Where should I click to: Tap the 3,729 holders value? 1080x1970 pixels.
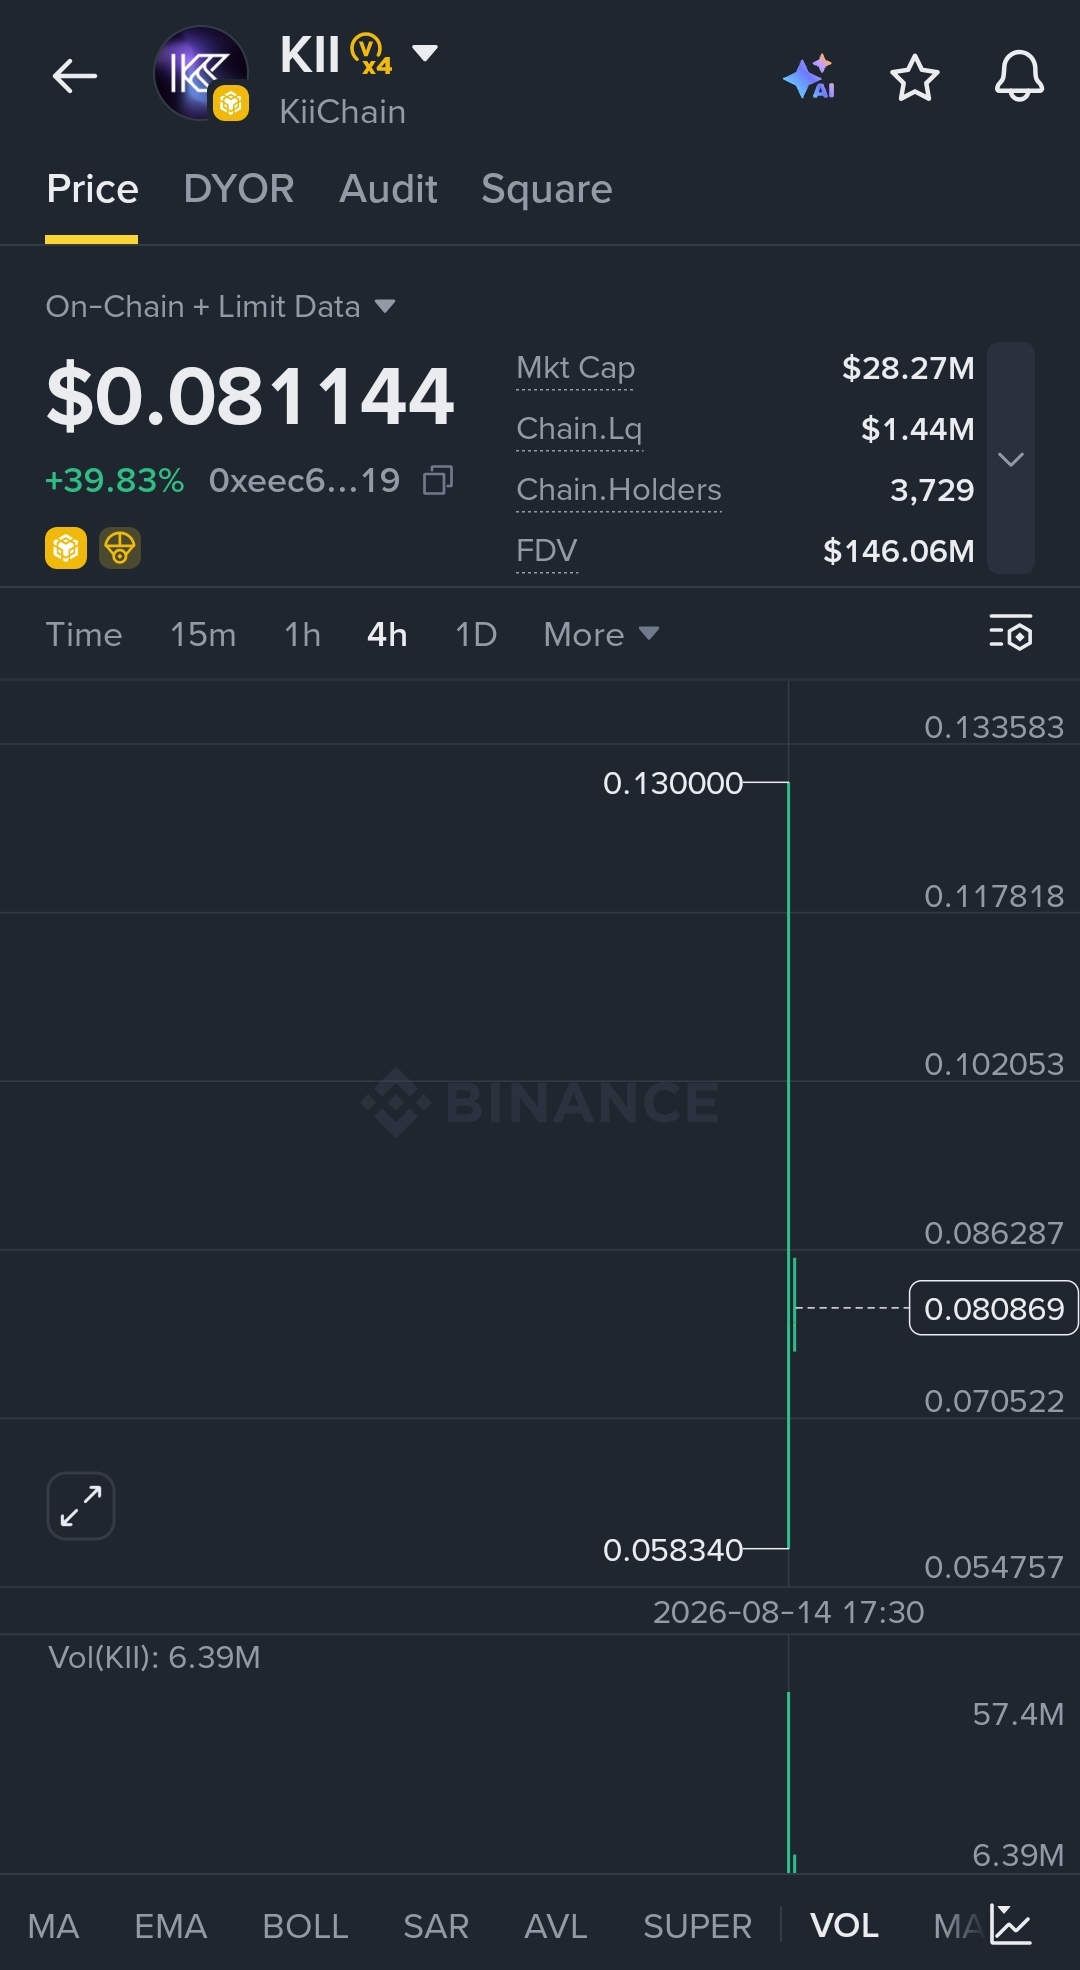coord(932,490)
